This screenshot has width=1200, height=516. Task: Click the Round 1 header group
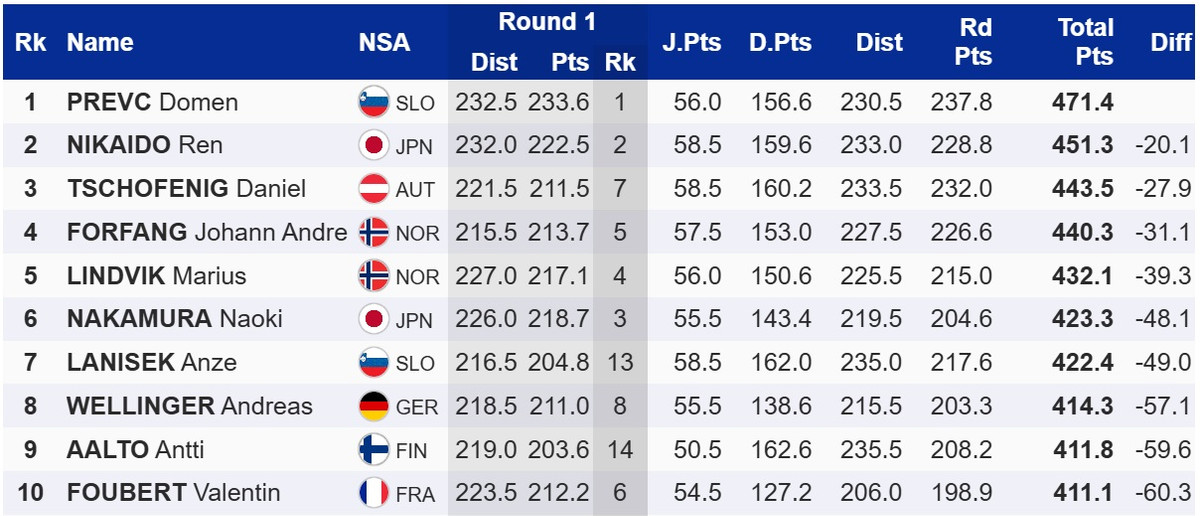(x=538, y=22)
